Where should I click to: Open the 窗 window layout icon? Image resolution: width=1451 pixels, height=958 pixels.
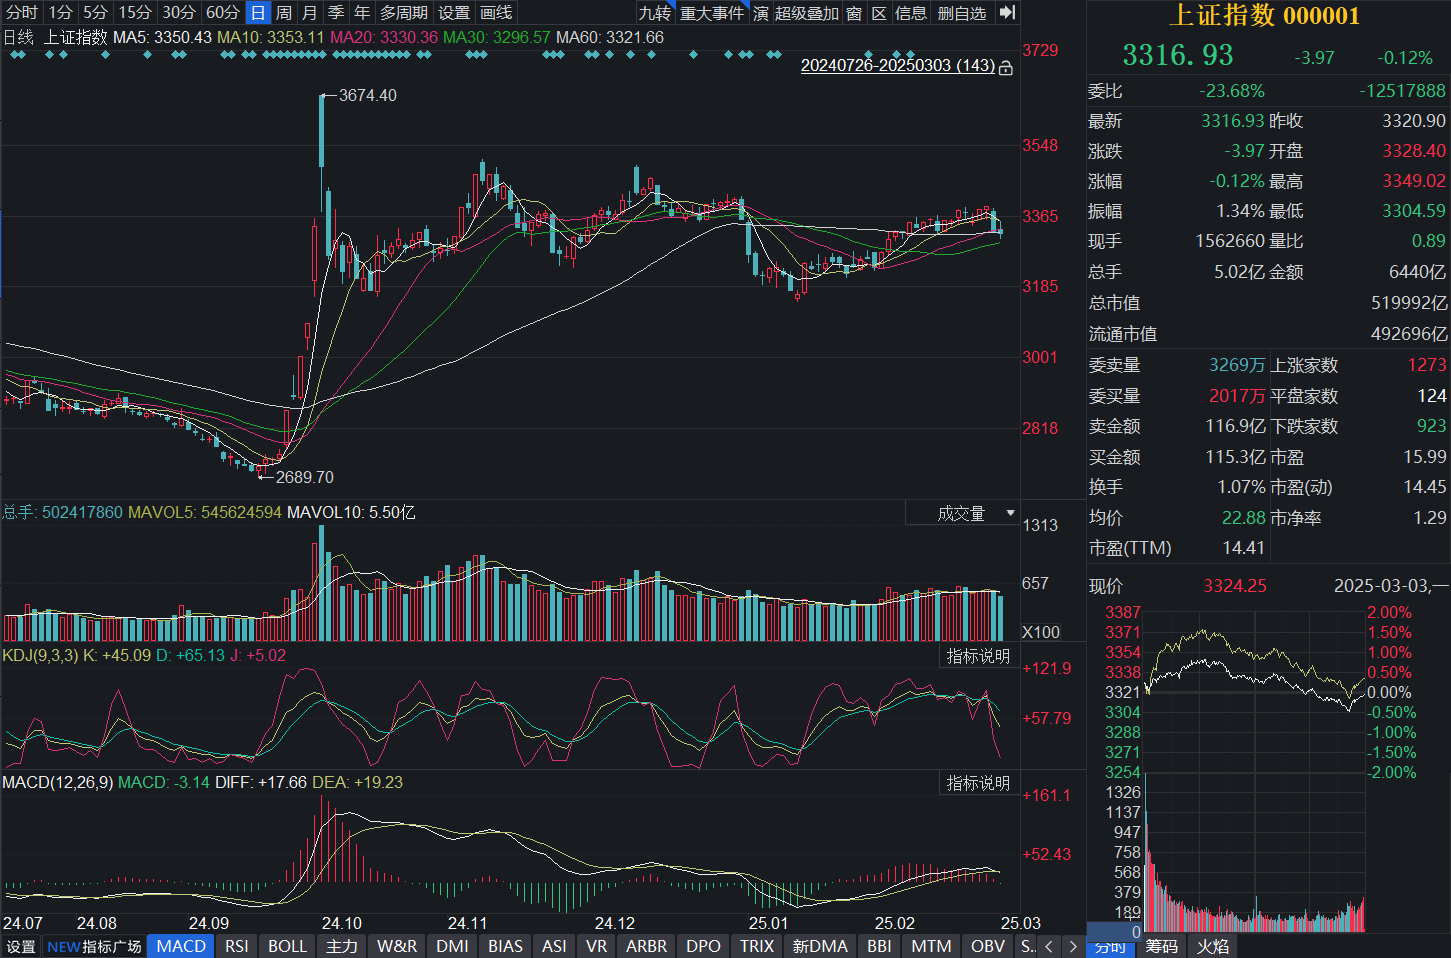coord(854,13)
